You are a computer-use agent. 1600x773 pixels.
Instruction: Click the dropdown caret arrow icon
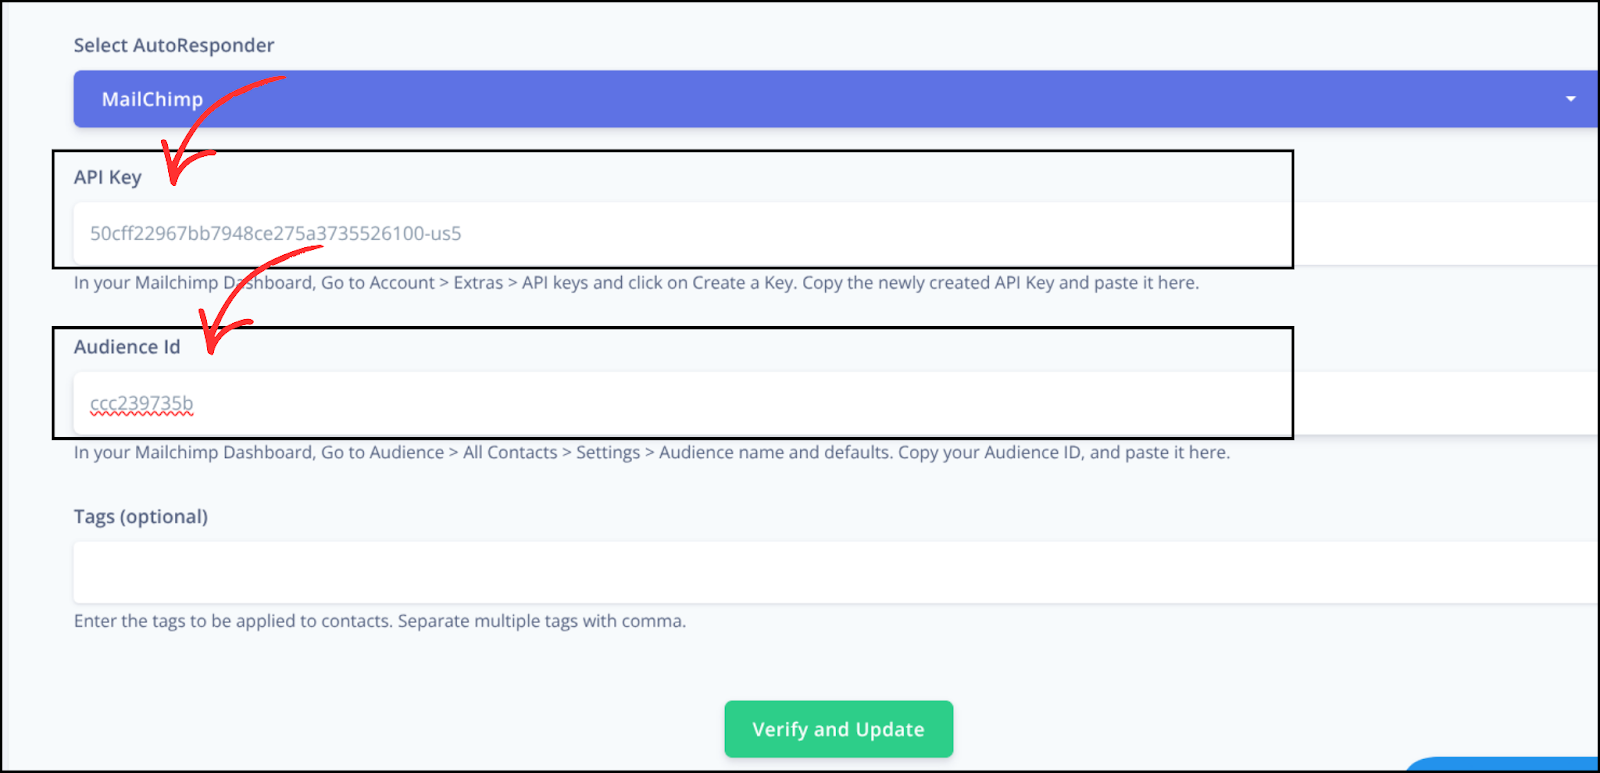coord(1570,99)
